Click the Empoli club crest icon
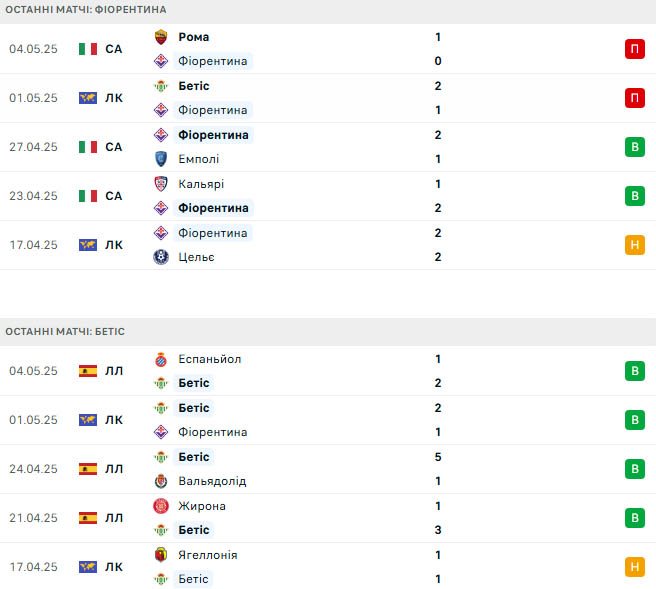656x589 pixels. pos(161,159)
